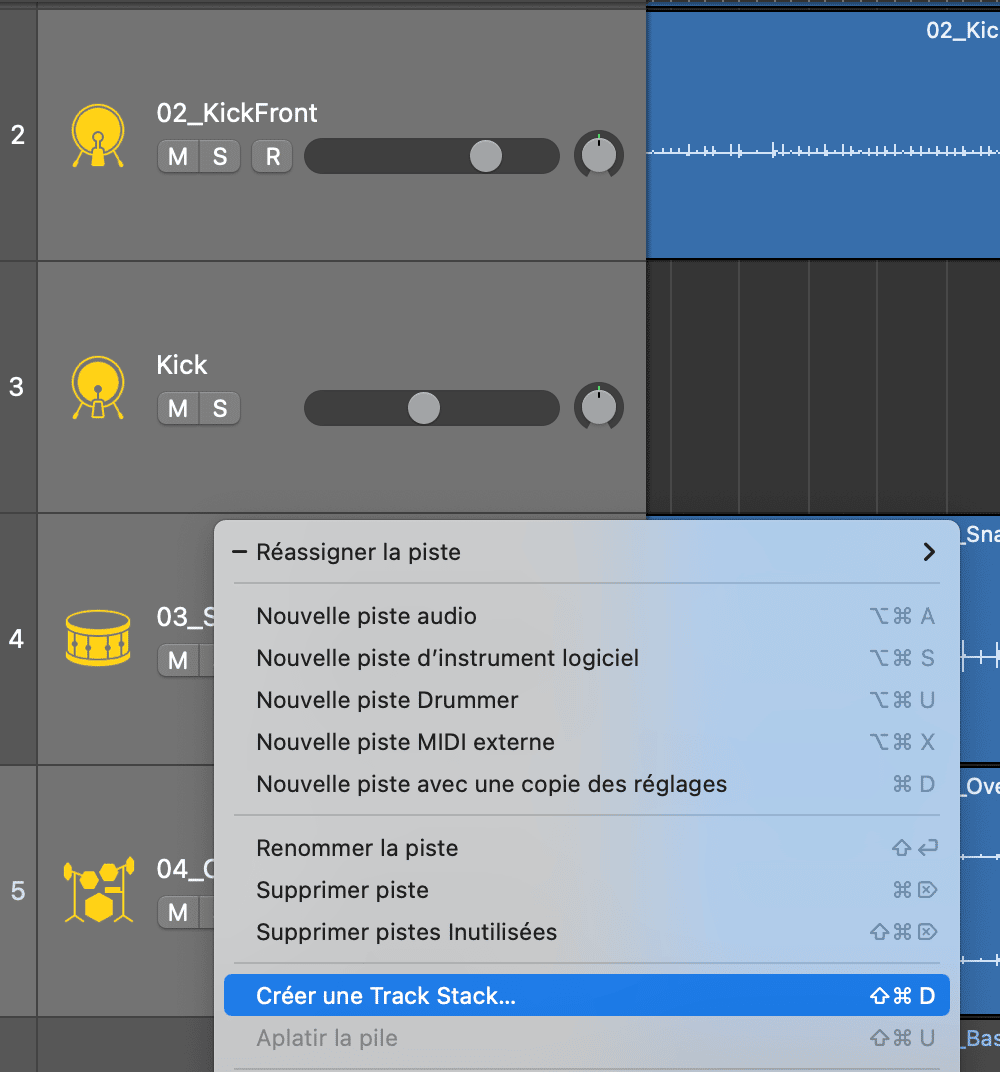Select the 02_KickFront audio region
This screenshot has height=1072, width=1000.
pyautogui.click(x=823, y=135)
